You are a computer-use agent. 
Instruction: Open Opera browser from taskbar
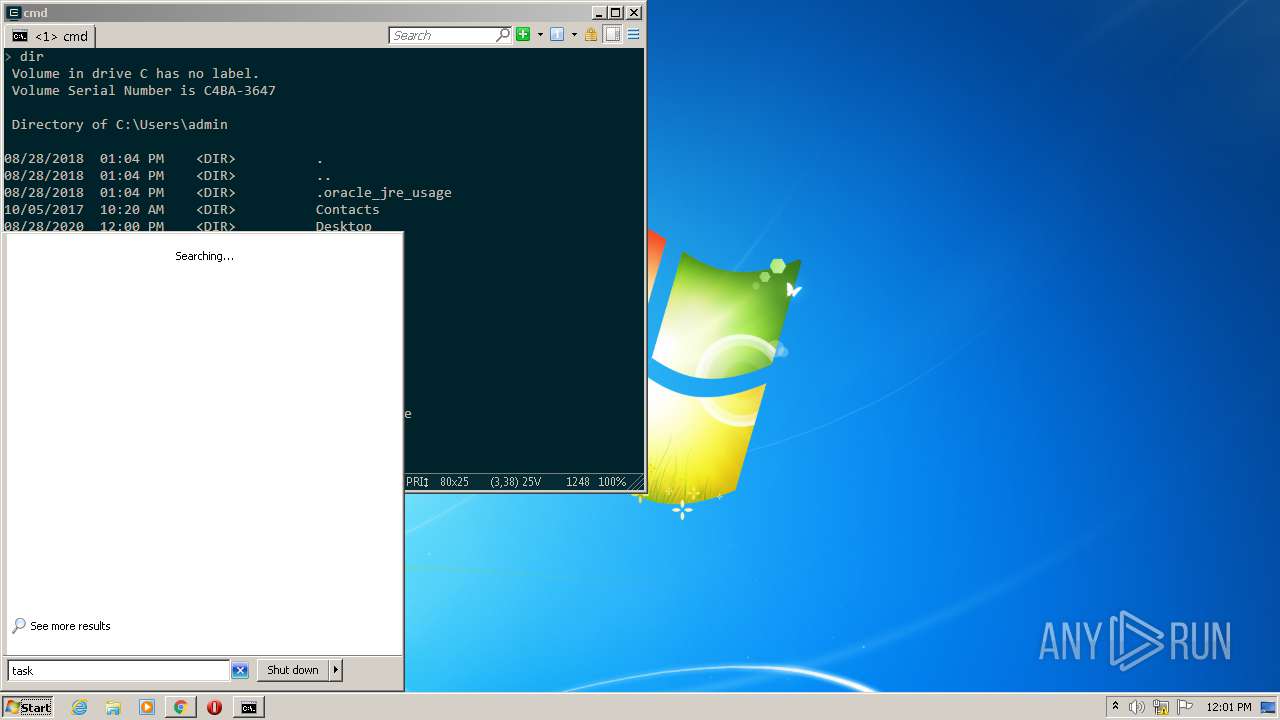[x=214, y=707]
